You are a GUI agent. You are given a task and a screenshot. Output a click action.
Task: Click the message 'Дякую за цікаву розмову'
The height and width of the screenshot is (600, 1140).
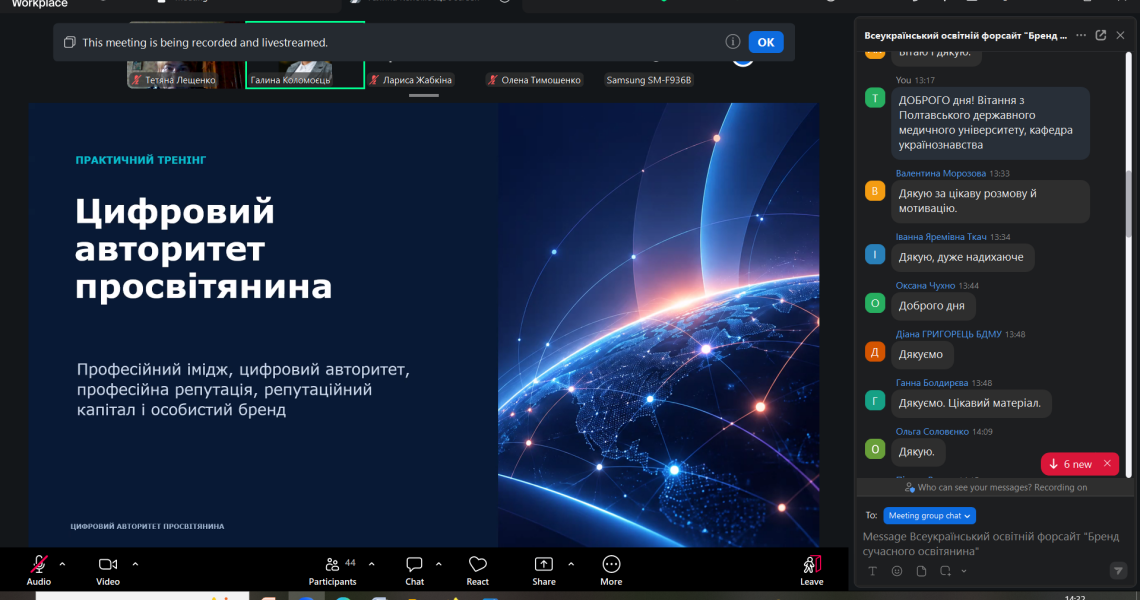[990, 201]
